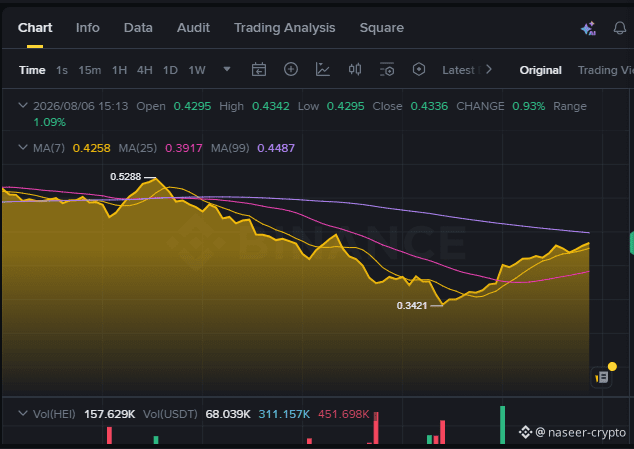Click the Range value 1.09%
This screenshot has height=449, width=634.
(x=49, y=122)
